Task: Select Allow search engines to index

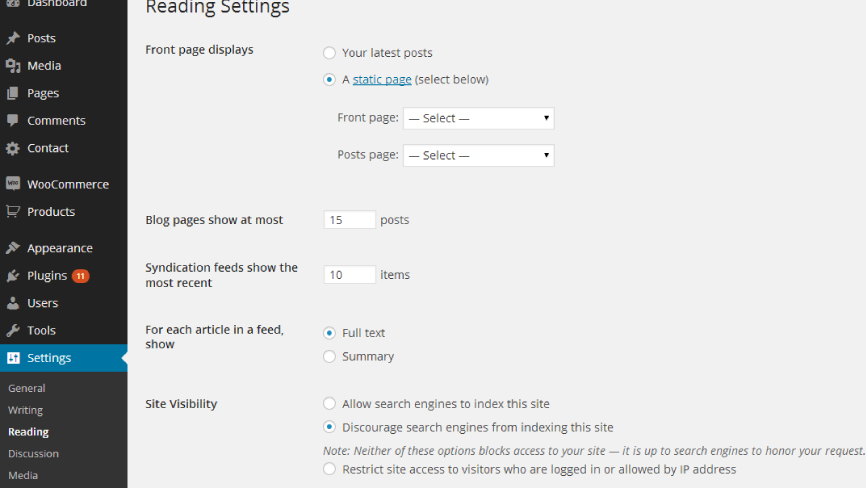Action: point(329,404)
